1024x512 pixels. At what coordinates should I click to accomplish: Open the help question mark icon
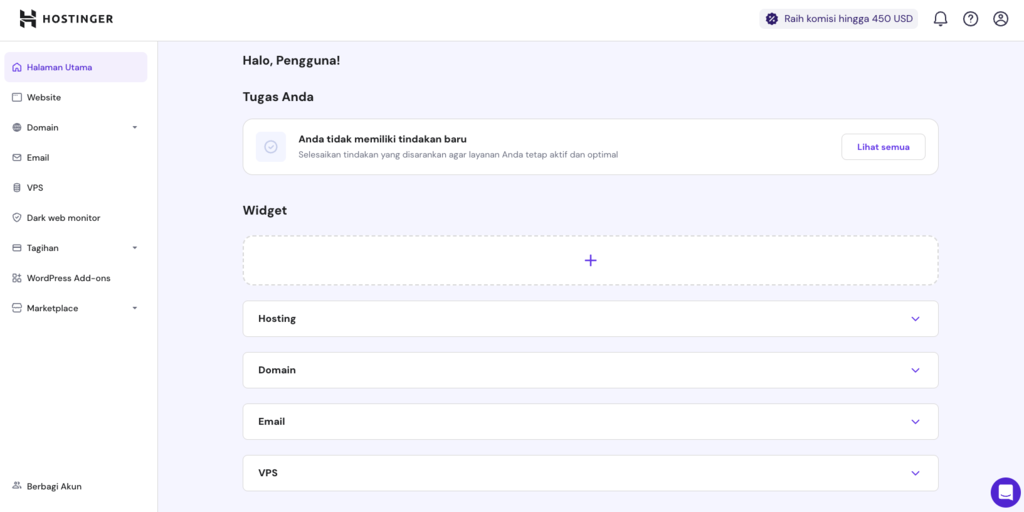[x=970, y=19]
